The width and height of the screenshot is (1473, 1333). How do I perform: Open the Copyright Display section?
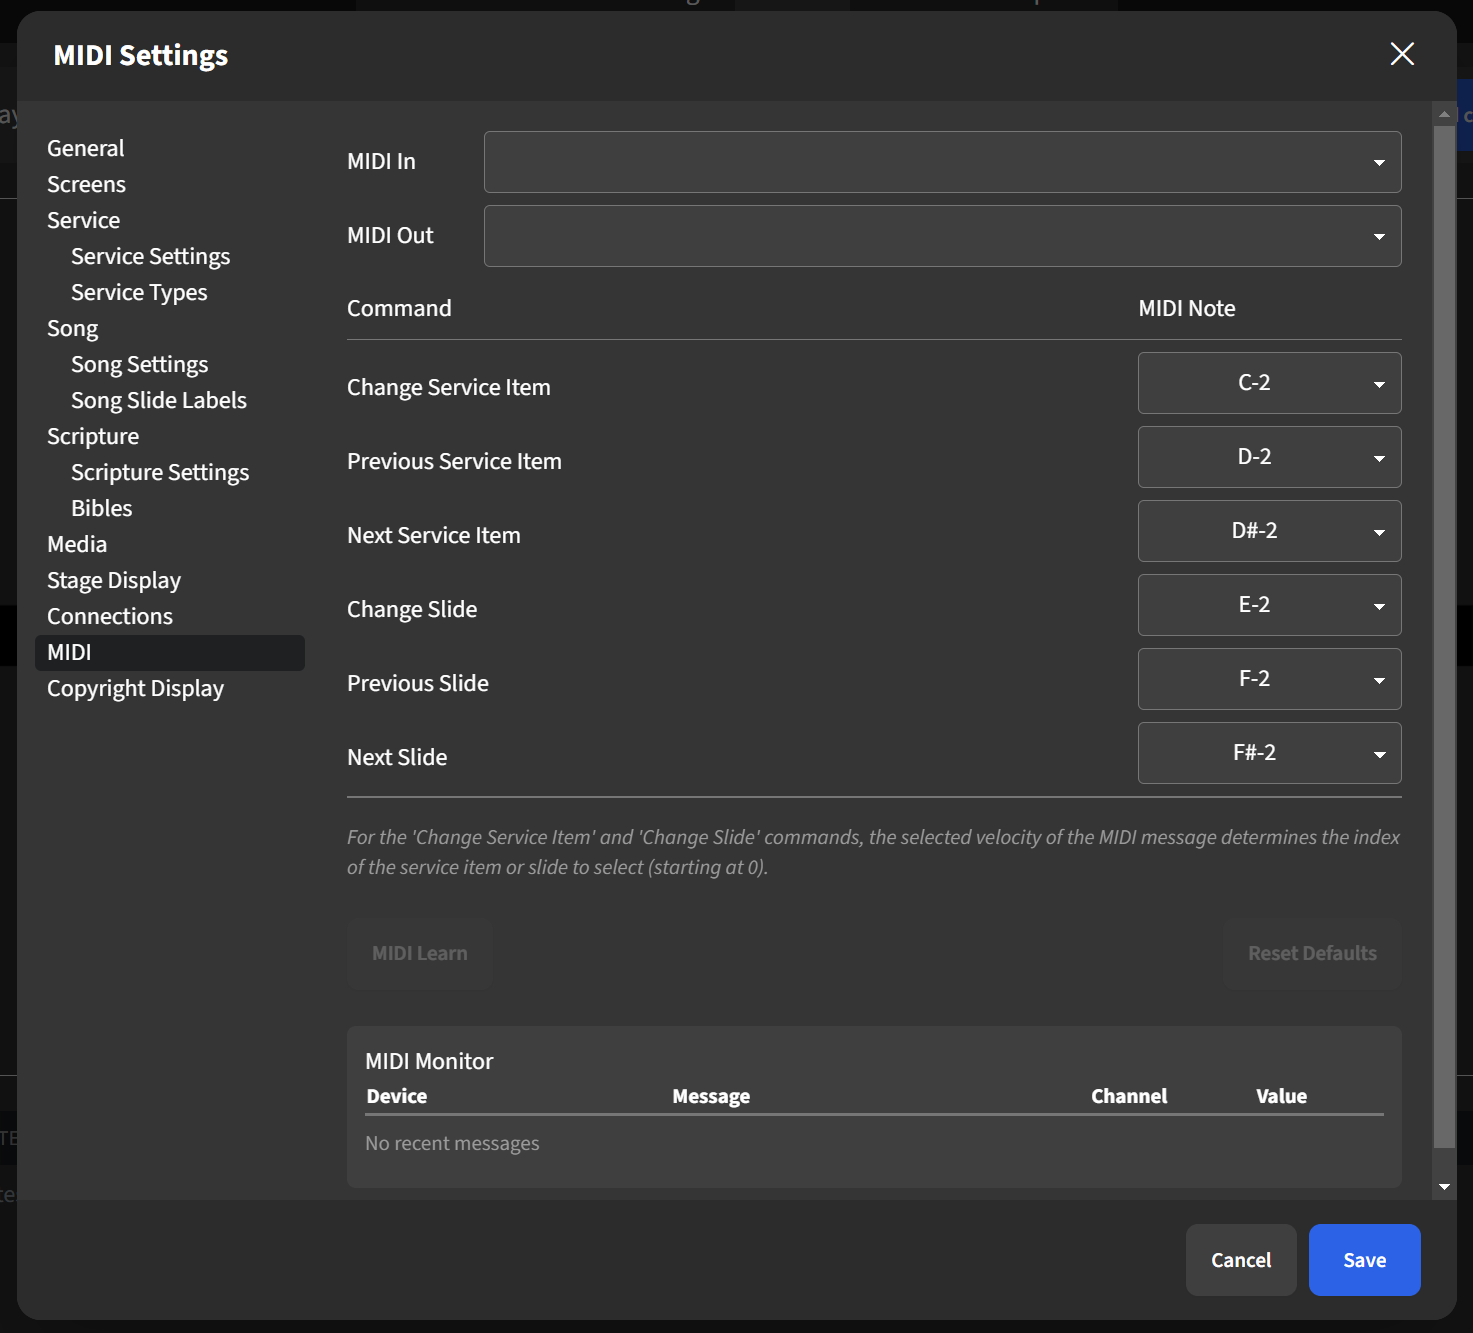[x=135, y=688]
